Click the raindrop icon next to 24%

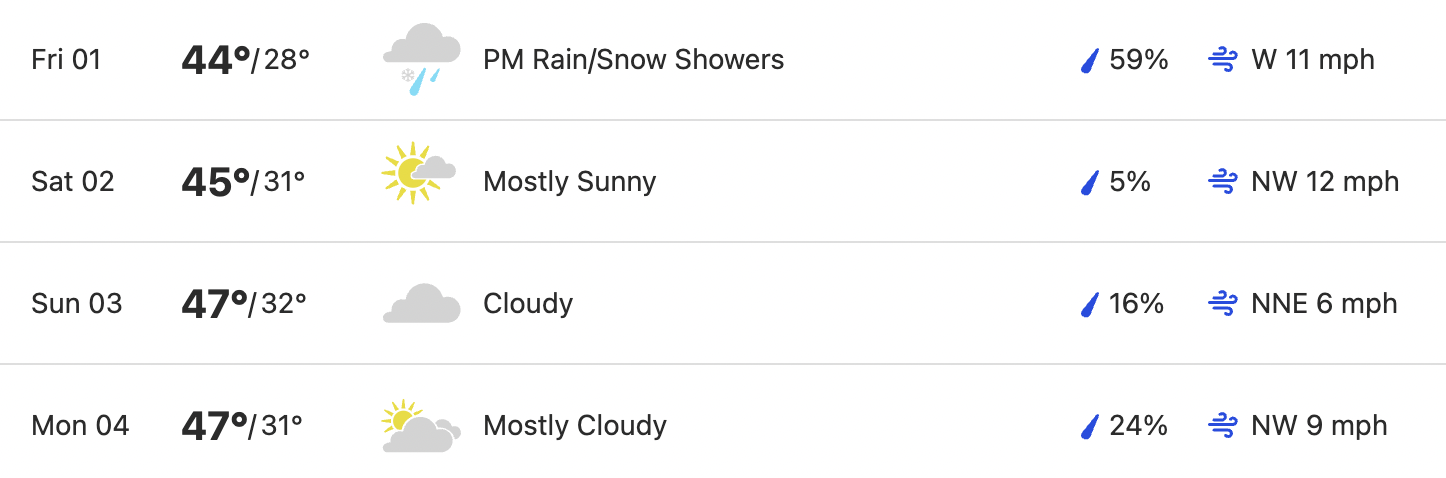tap(1090, 427)
